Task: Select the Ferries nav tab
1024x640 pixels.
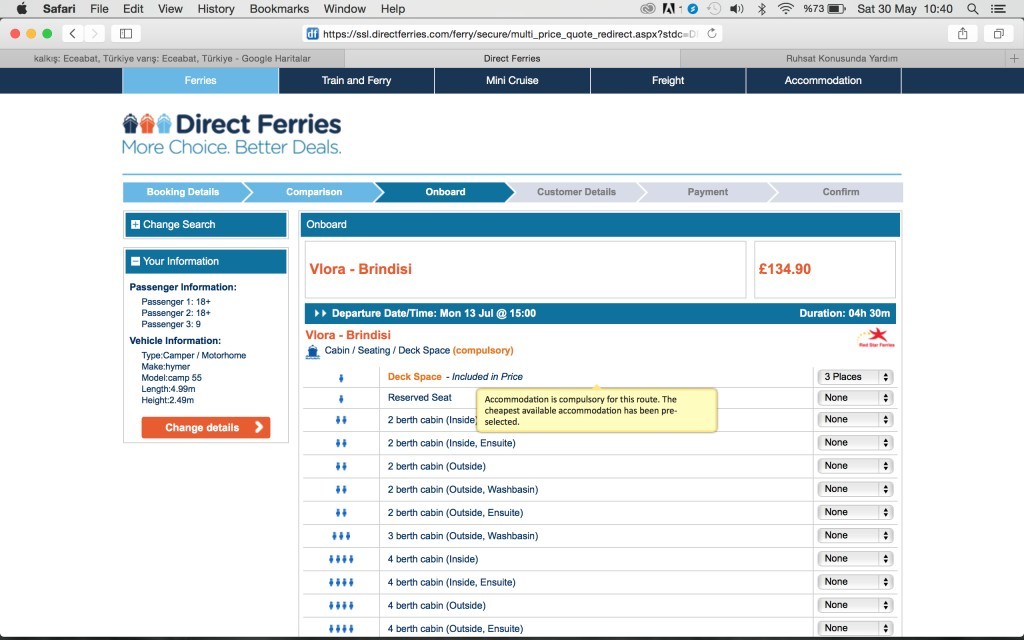Action: coord(200,80)
